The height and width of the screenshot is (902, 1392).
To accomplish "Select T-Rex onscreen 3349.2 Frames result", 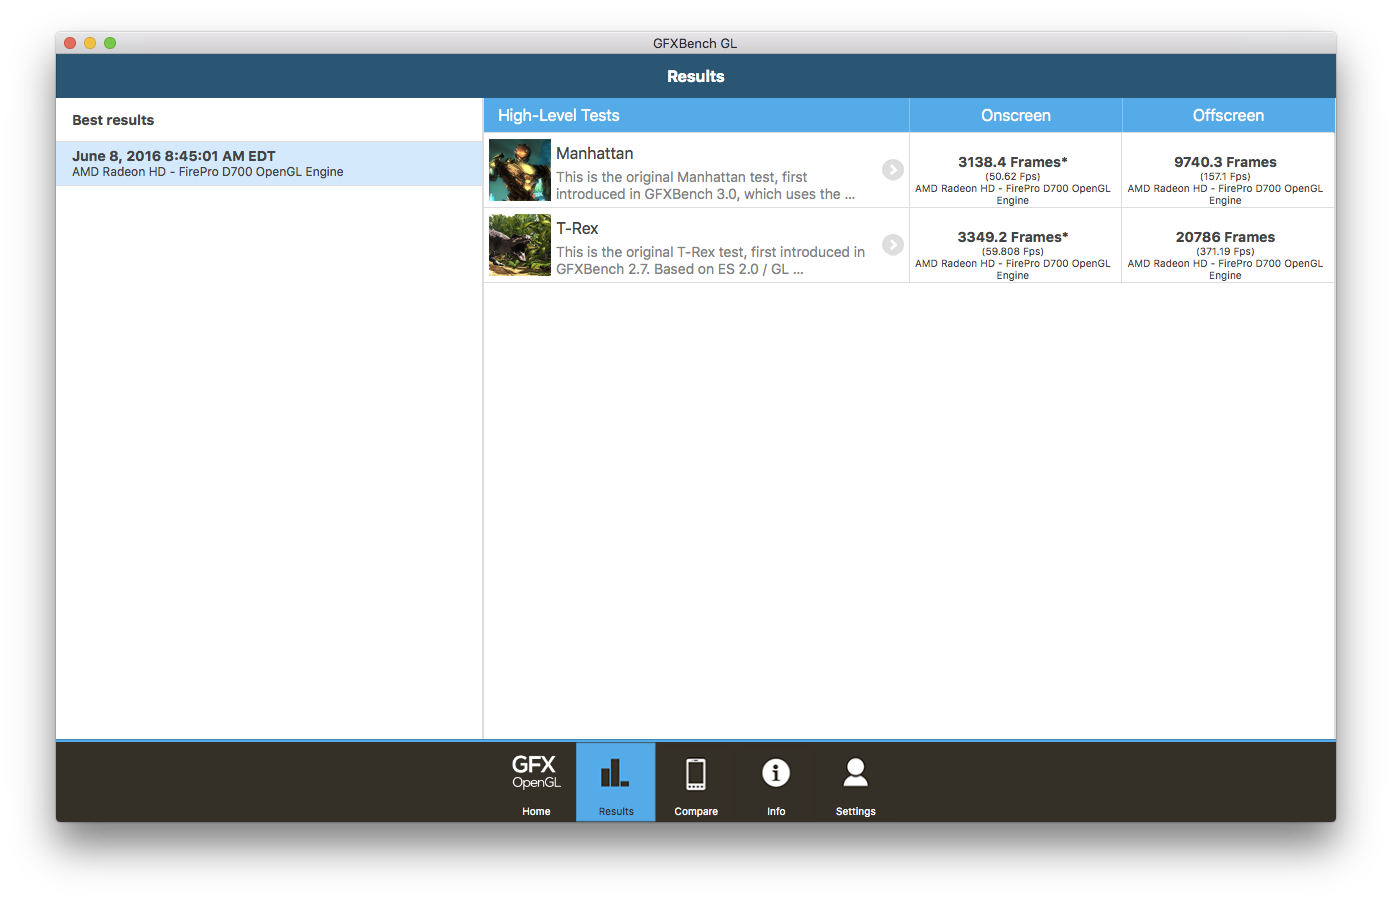I will (1013, 245).
